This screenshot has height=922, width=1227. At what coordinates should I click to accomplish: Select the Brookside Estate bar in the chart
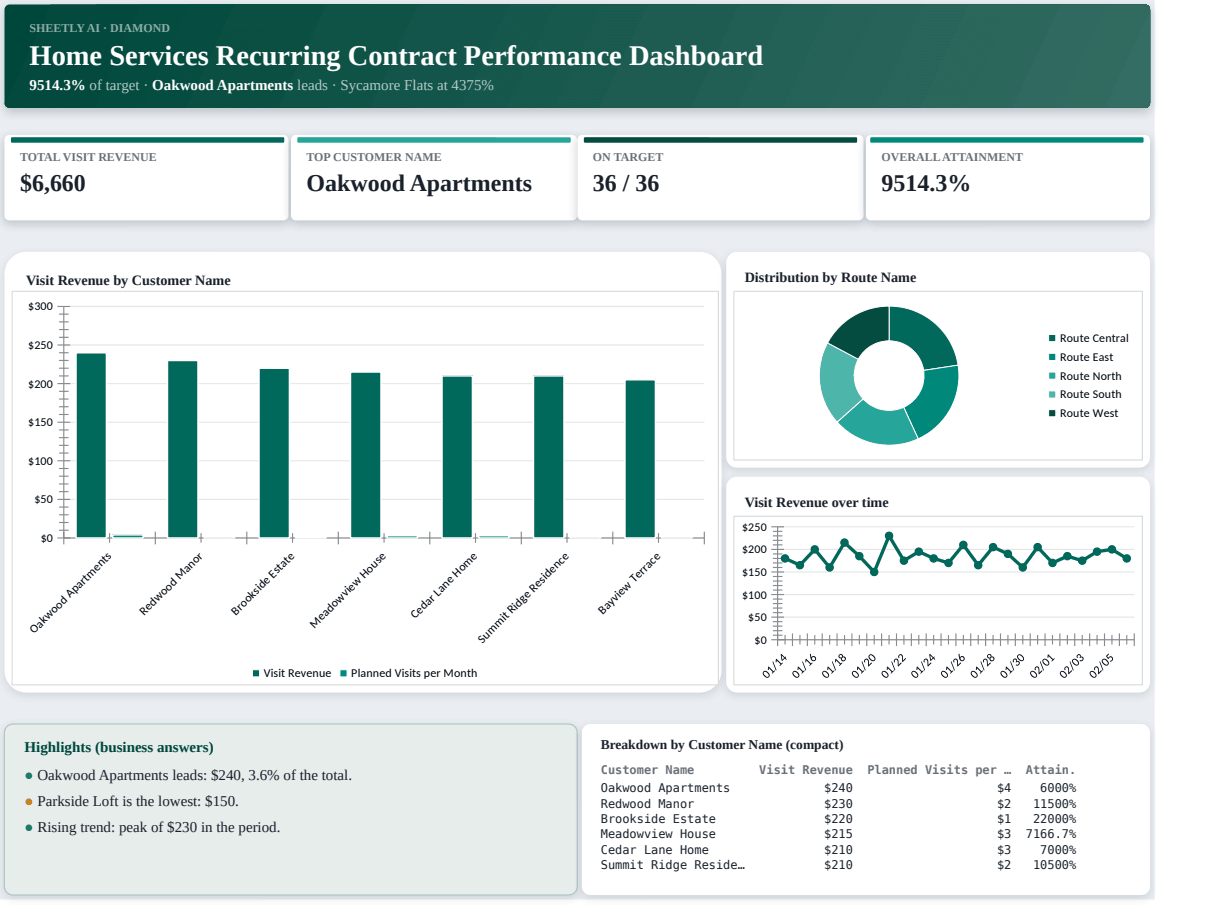tap(274, 454)
